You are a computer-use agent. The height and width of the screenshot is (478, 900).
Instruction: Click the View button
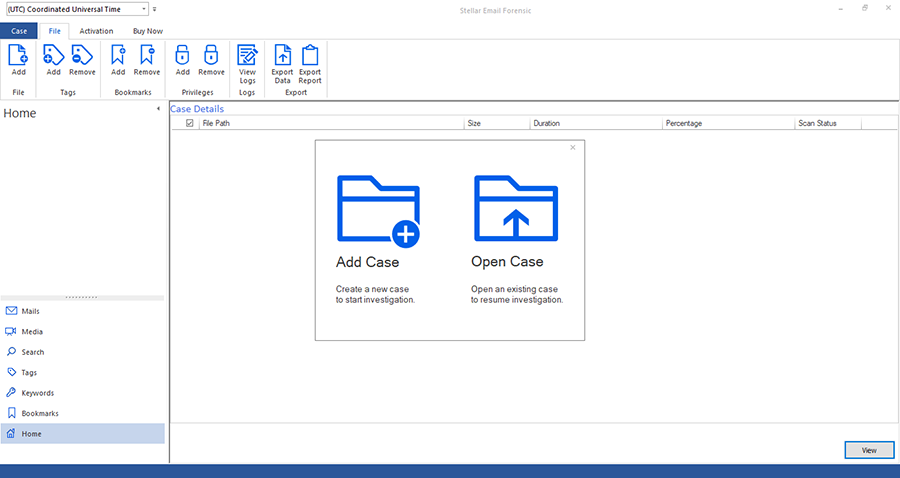pyautogui.click(x=869, y=450)
